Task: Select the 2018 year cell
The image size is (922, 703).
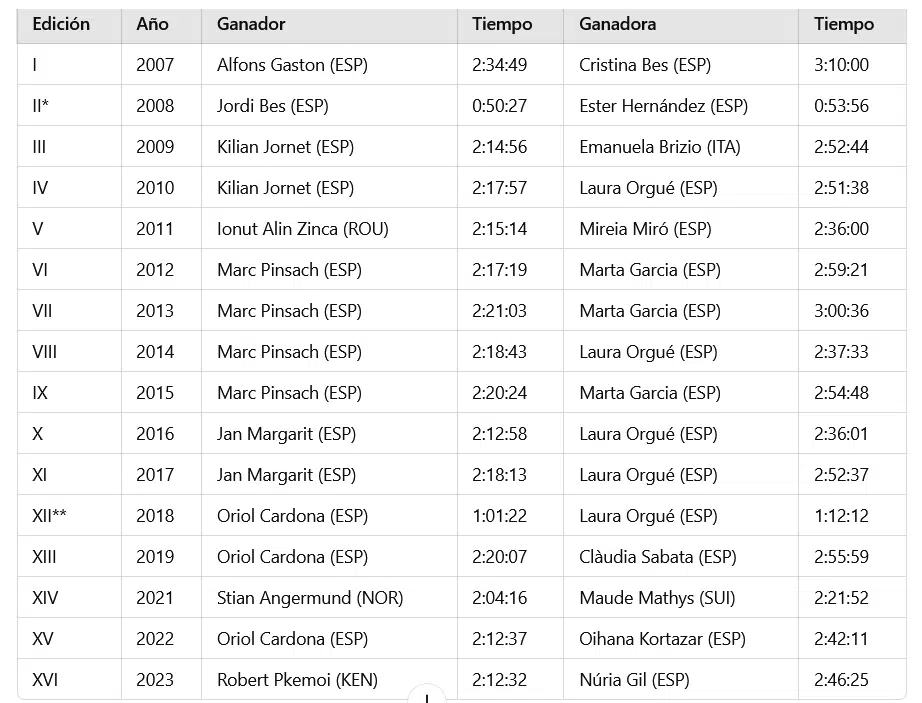Action: 155,516
